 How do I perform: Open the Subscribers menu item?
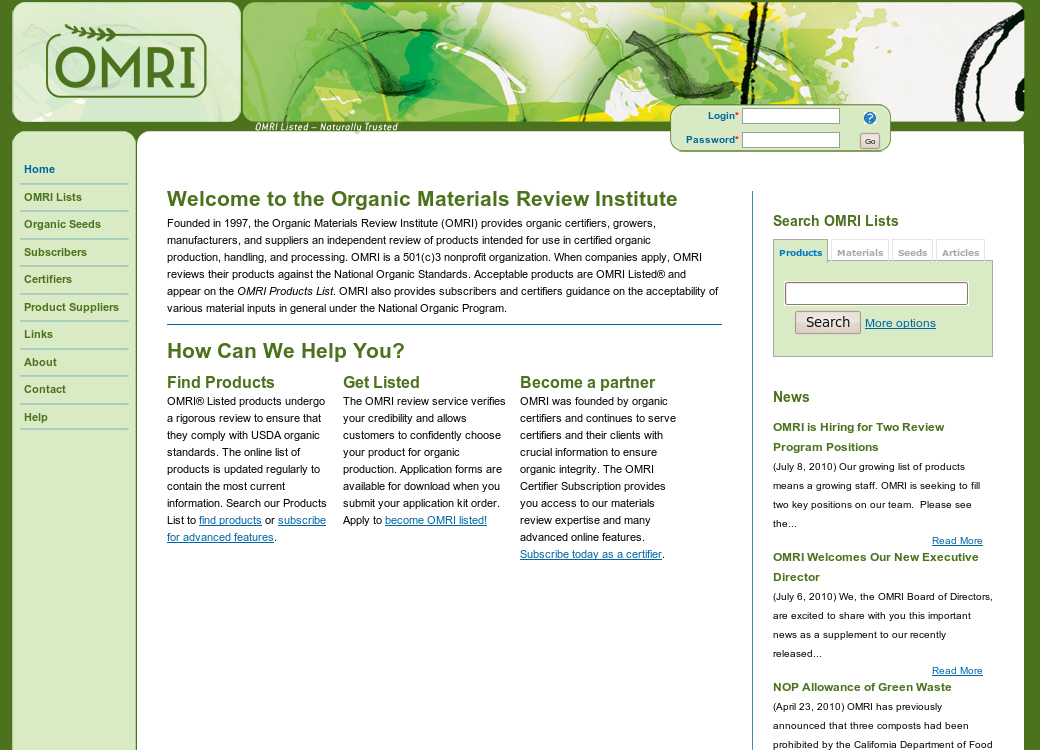(55, 252)
